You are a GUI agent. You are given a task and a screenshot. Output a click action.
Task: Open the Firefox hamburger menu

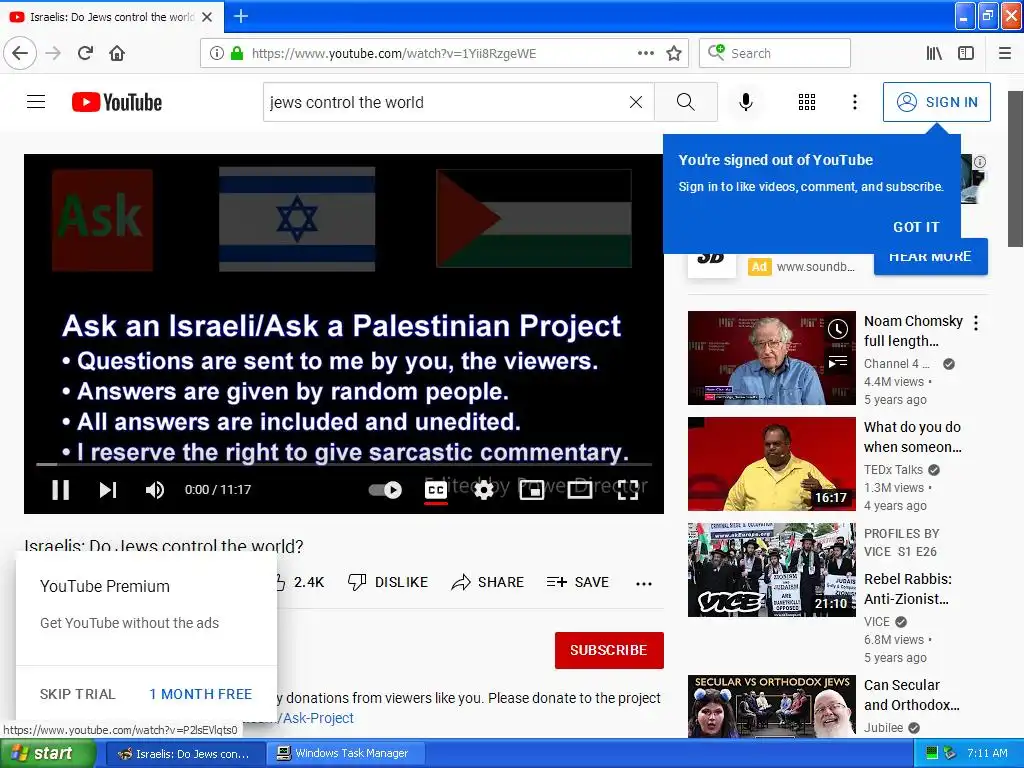pyautogui.click(x=1005, y=54)
